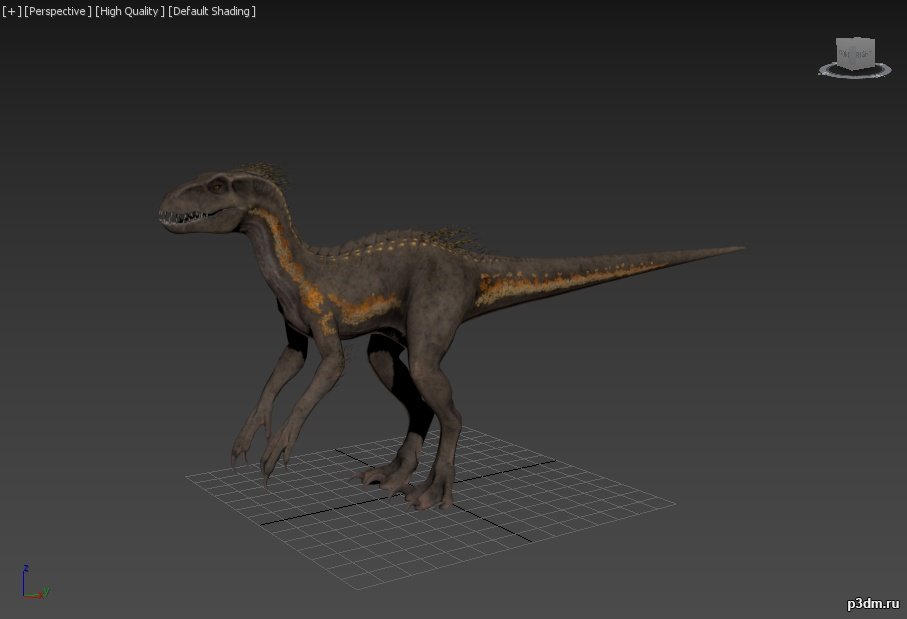Click the Right face of the ViewCube
This screenshot has width=907, height=619.
point(865,54)
